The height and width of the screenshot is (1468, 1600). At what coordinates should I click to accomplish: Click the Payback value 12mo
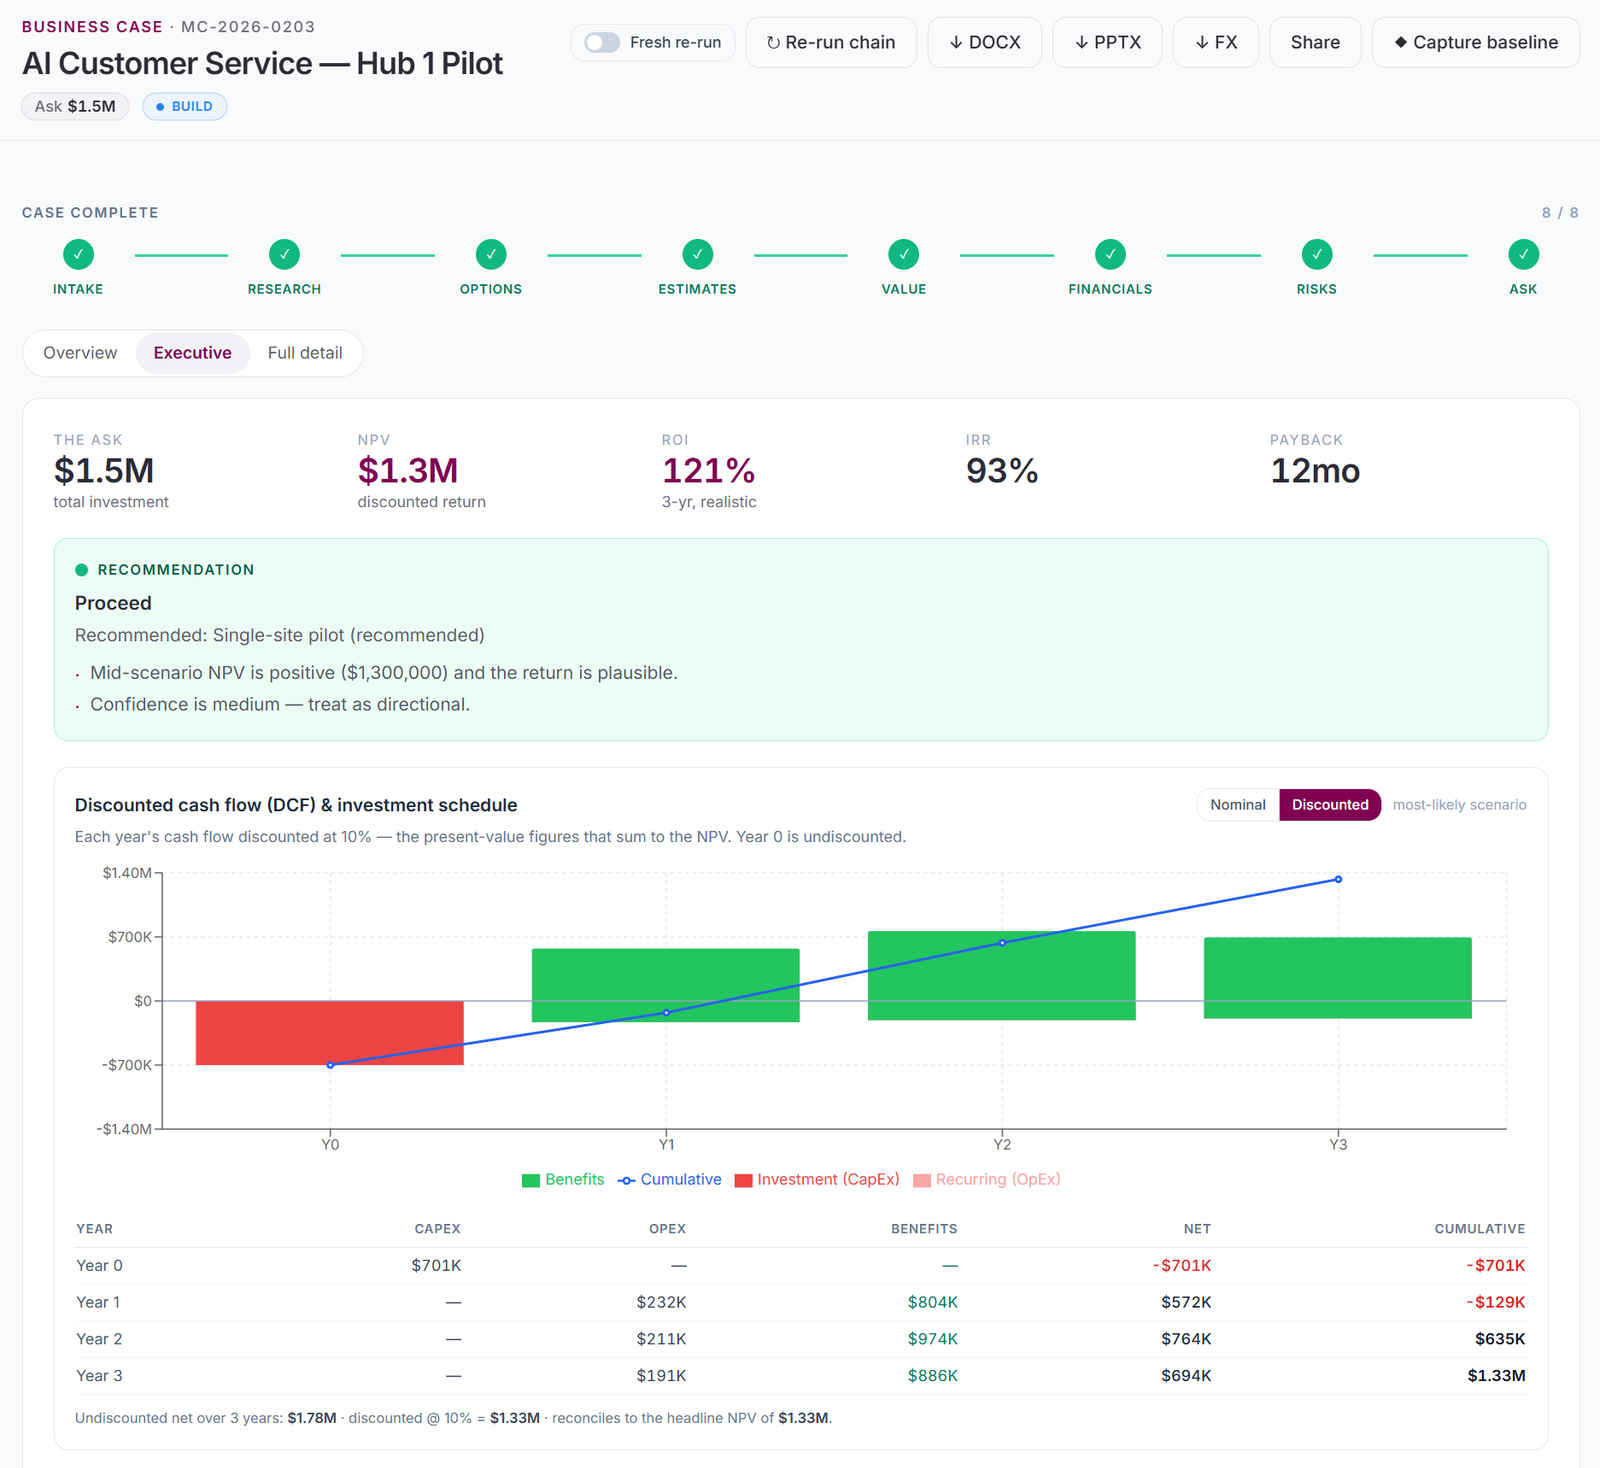tap(1315, 470)
